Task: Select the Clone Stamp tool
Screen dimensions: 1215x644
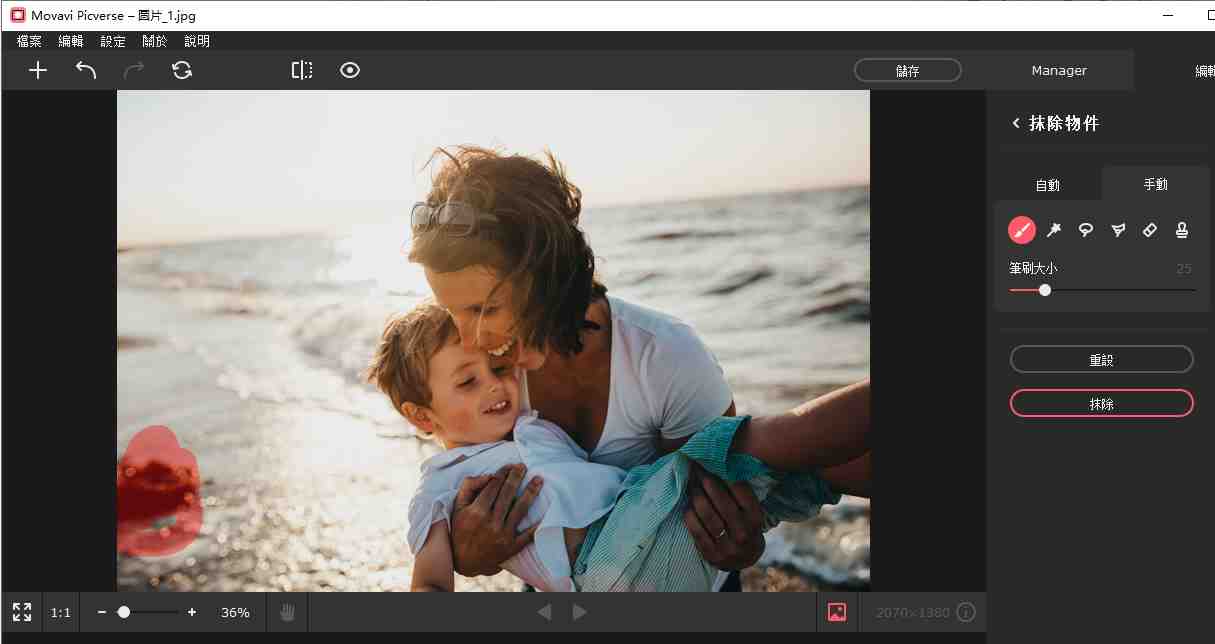Action: click(x=1182, y=230)
